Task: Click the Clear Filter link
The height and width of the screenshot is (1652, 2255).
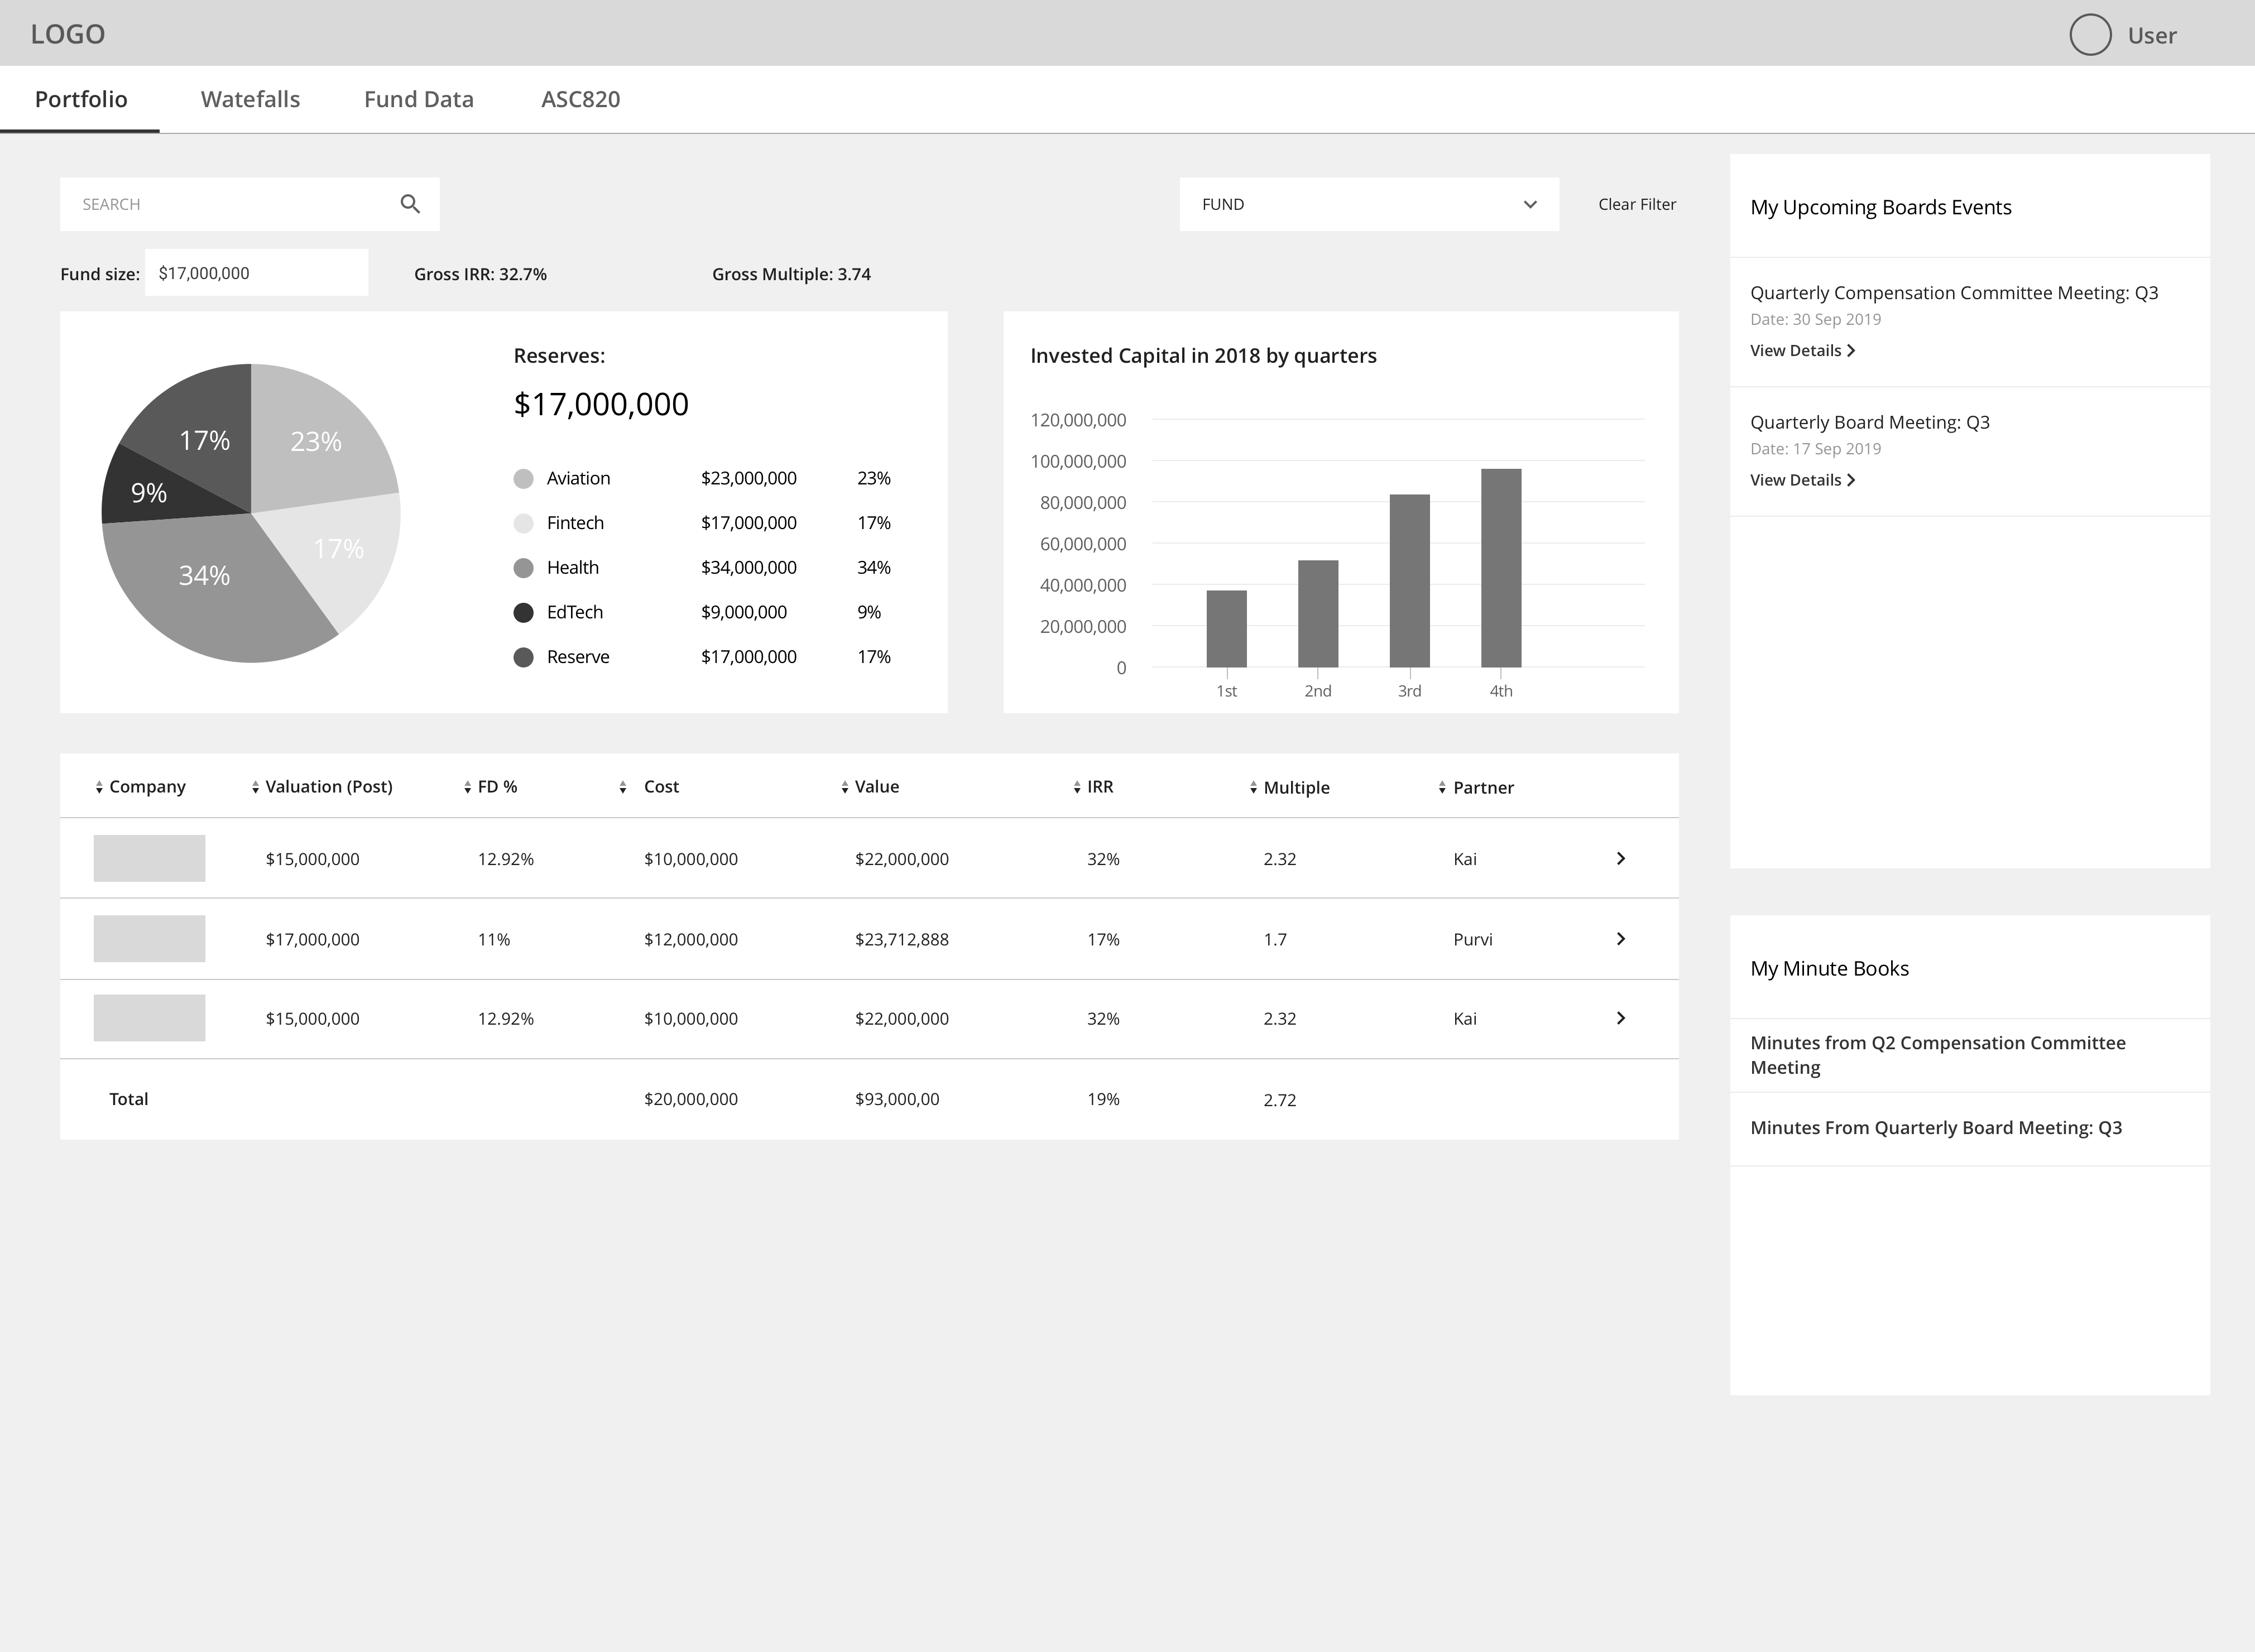Action: (x=1636, y=204)
